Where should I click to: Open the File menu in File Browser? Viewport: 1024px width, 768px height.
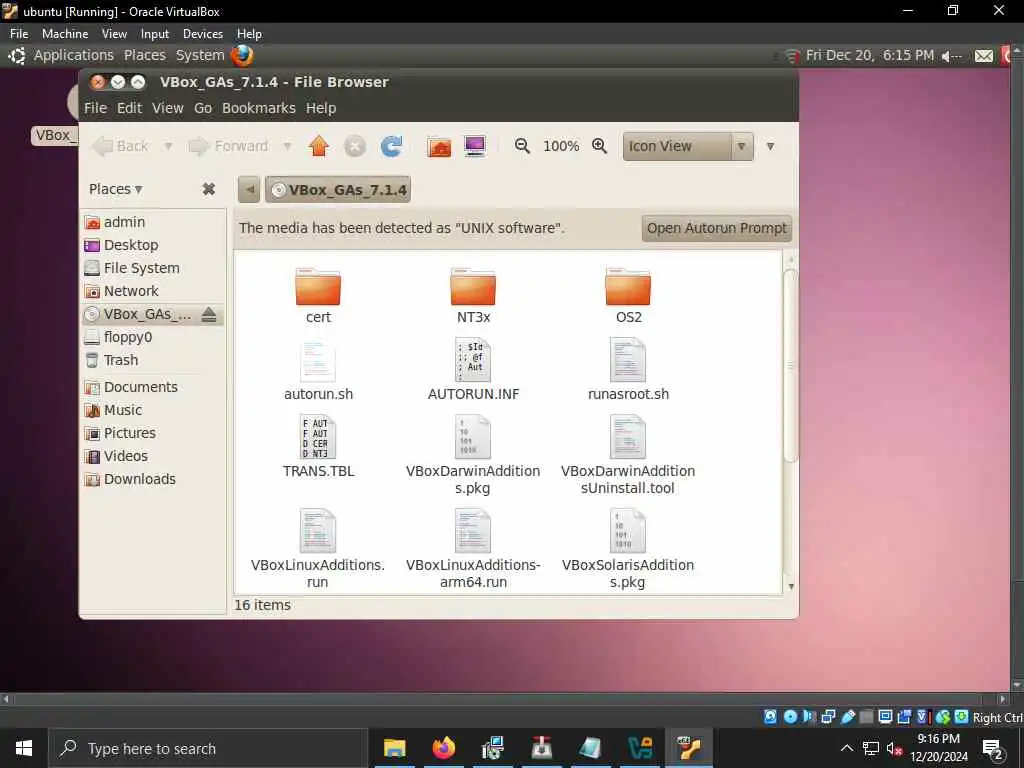click(x=95, y=108)
